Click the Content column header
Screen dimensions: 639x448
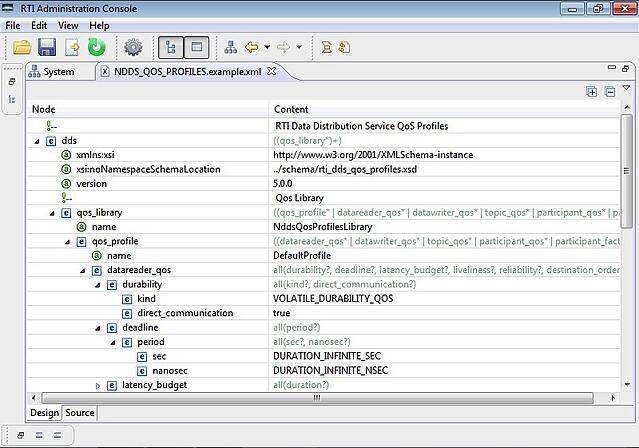click(x=445, y=109)
